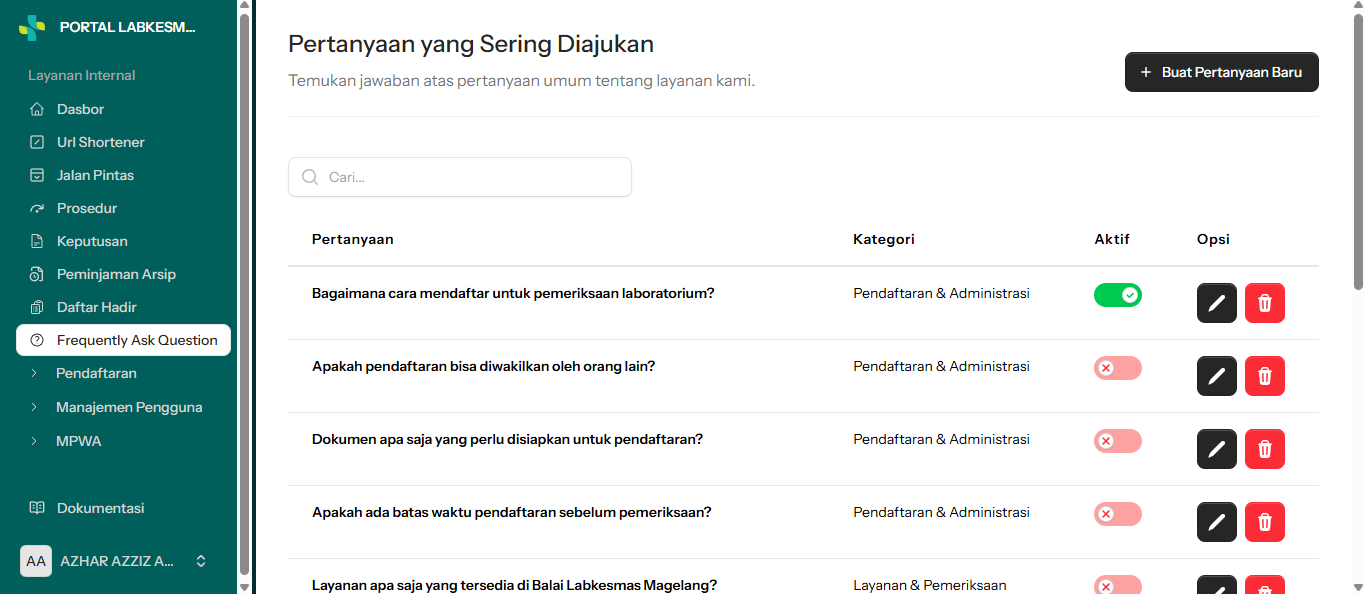Click the Url Shortener sidebar icon
The height and width of the screenshot is (594, 1365).
click(x=37, y=142)
